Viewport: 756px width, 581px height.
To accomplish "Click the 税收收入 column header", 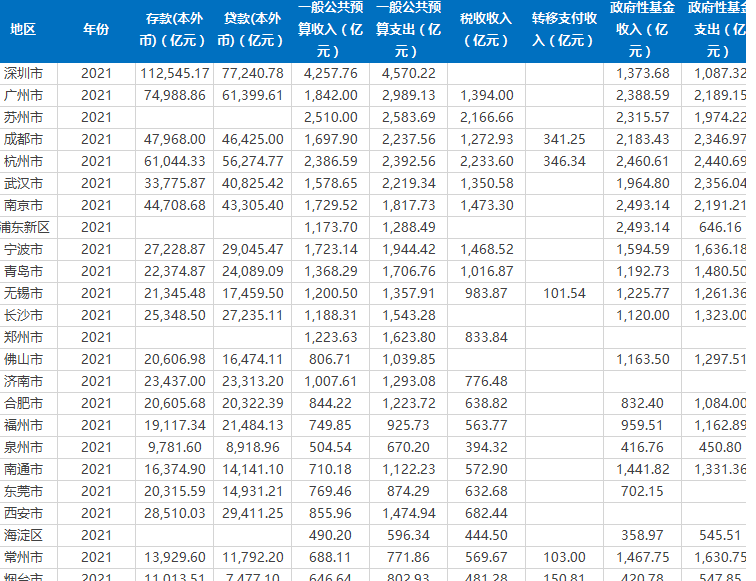I will pos(486,30).
